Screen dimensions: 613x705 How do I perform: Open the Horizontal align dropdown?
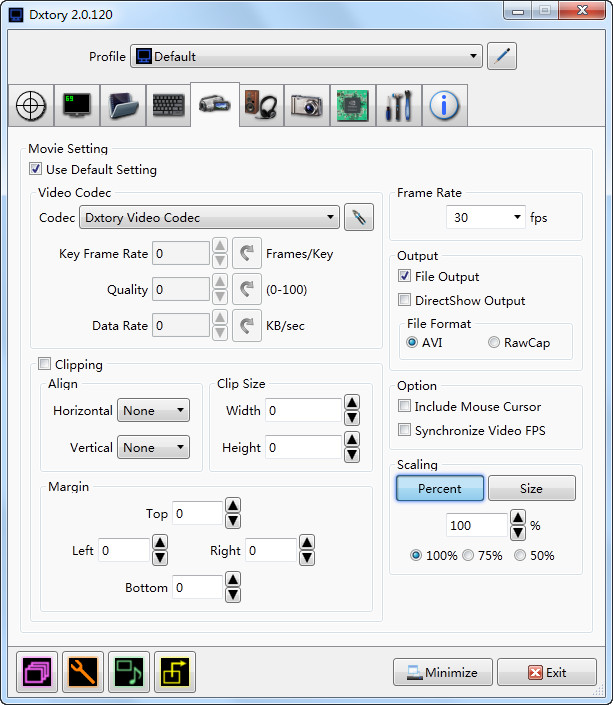point(153,410)
